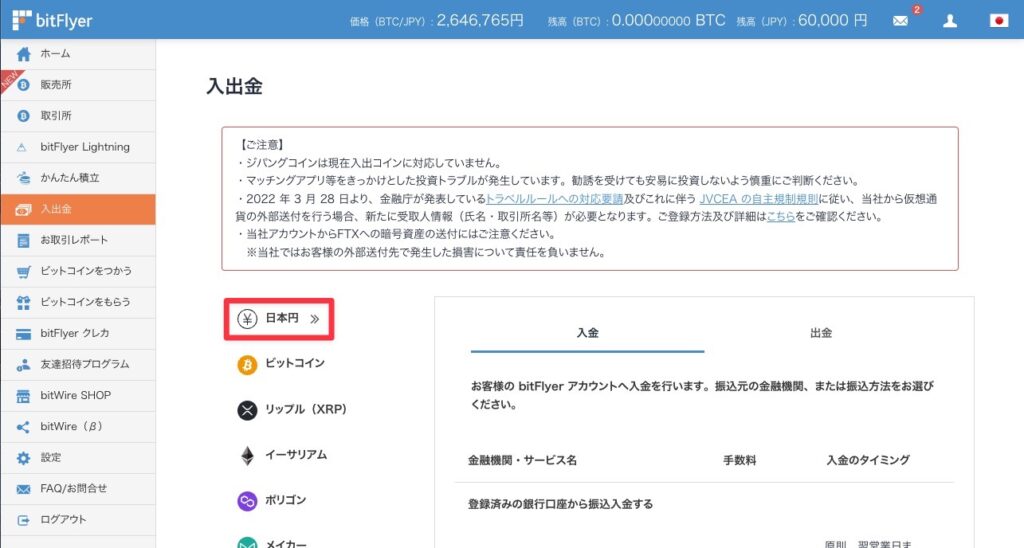Select the active 入出金 sidebar item
Screen dimensions: 1024x548
[x=78, y=209]
